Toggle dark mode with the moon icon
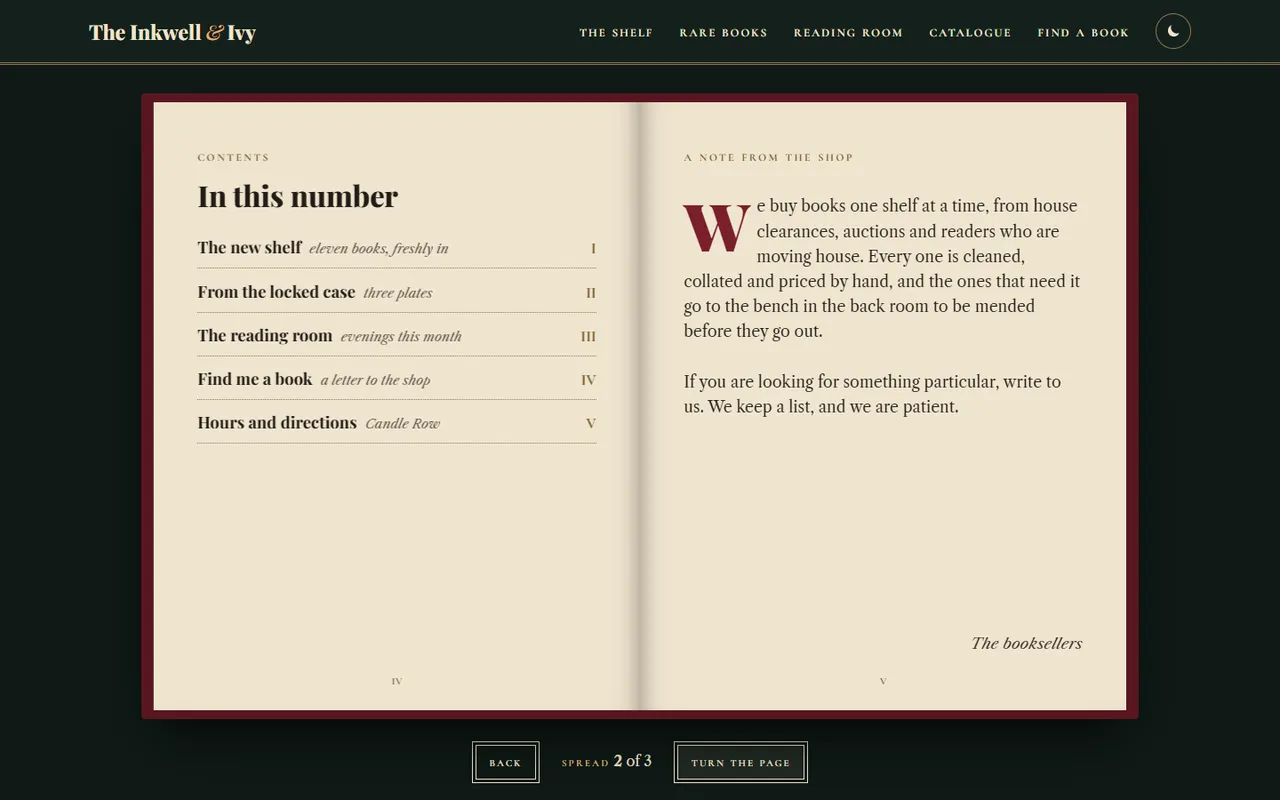This screenshot has height=800, width=1280. coord(1173,32)
